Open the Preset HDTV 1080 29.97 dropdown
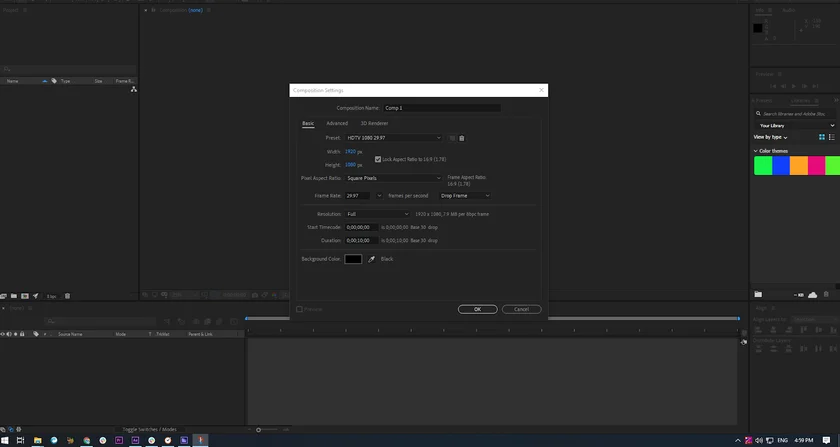 (x=393, y=138)
